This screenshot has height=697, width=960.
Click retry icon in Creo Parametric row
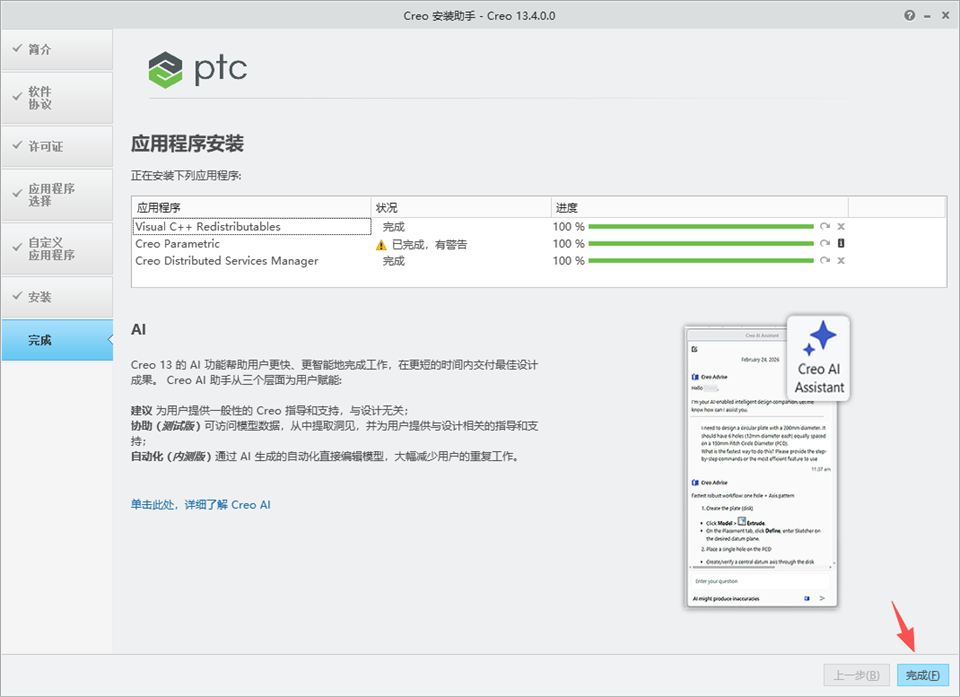[825, 243]
